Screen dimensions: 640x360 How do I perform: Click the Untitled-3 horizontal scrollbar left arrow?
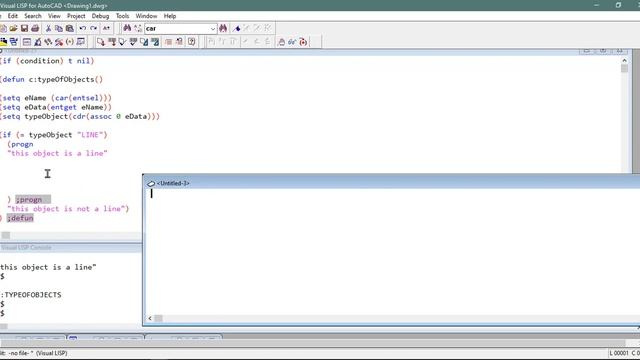(150, 318)
